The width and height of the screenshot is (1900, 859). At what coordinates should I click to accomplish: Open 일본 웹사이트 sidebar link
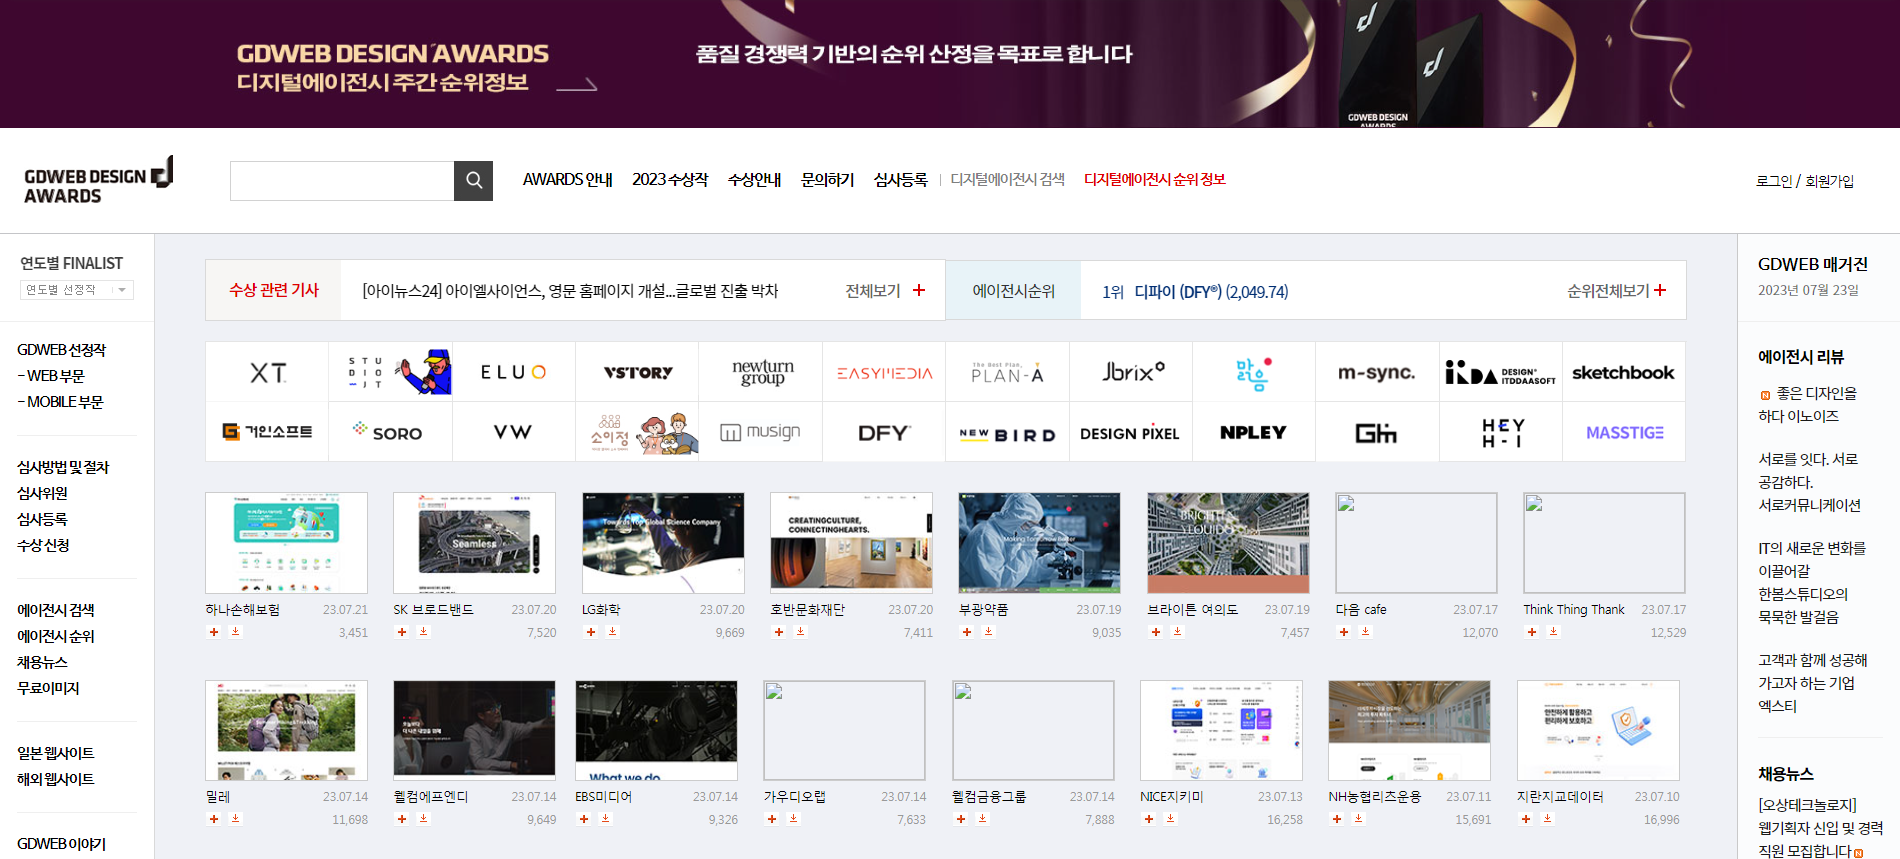[x=56, y=753]
